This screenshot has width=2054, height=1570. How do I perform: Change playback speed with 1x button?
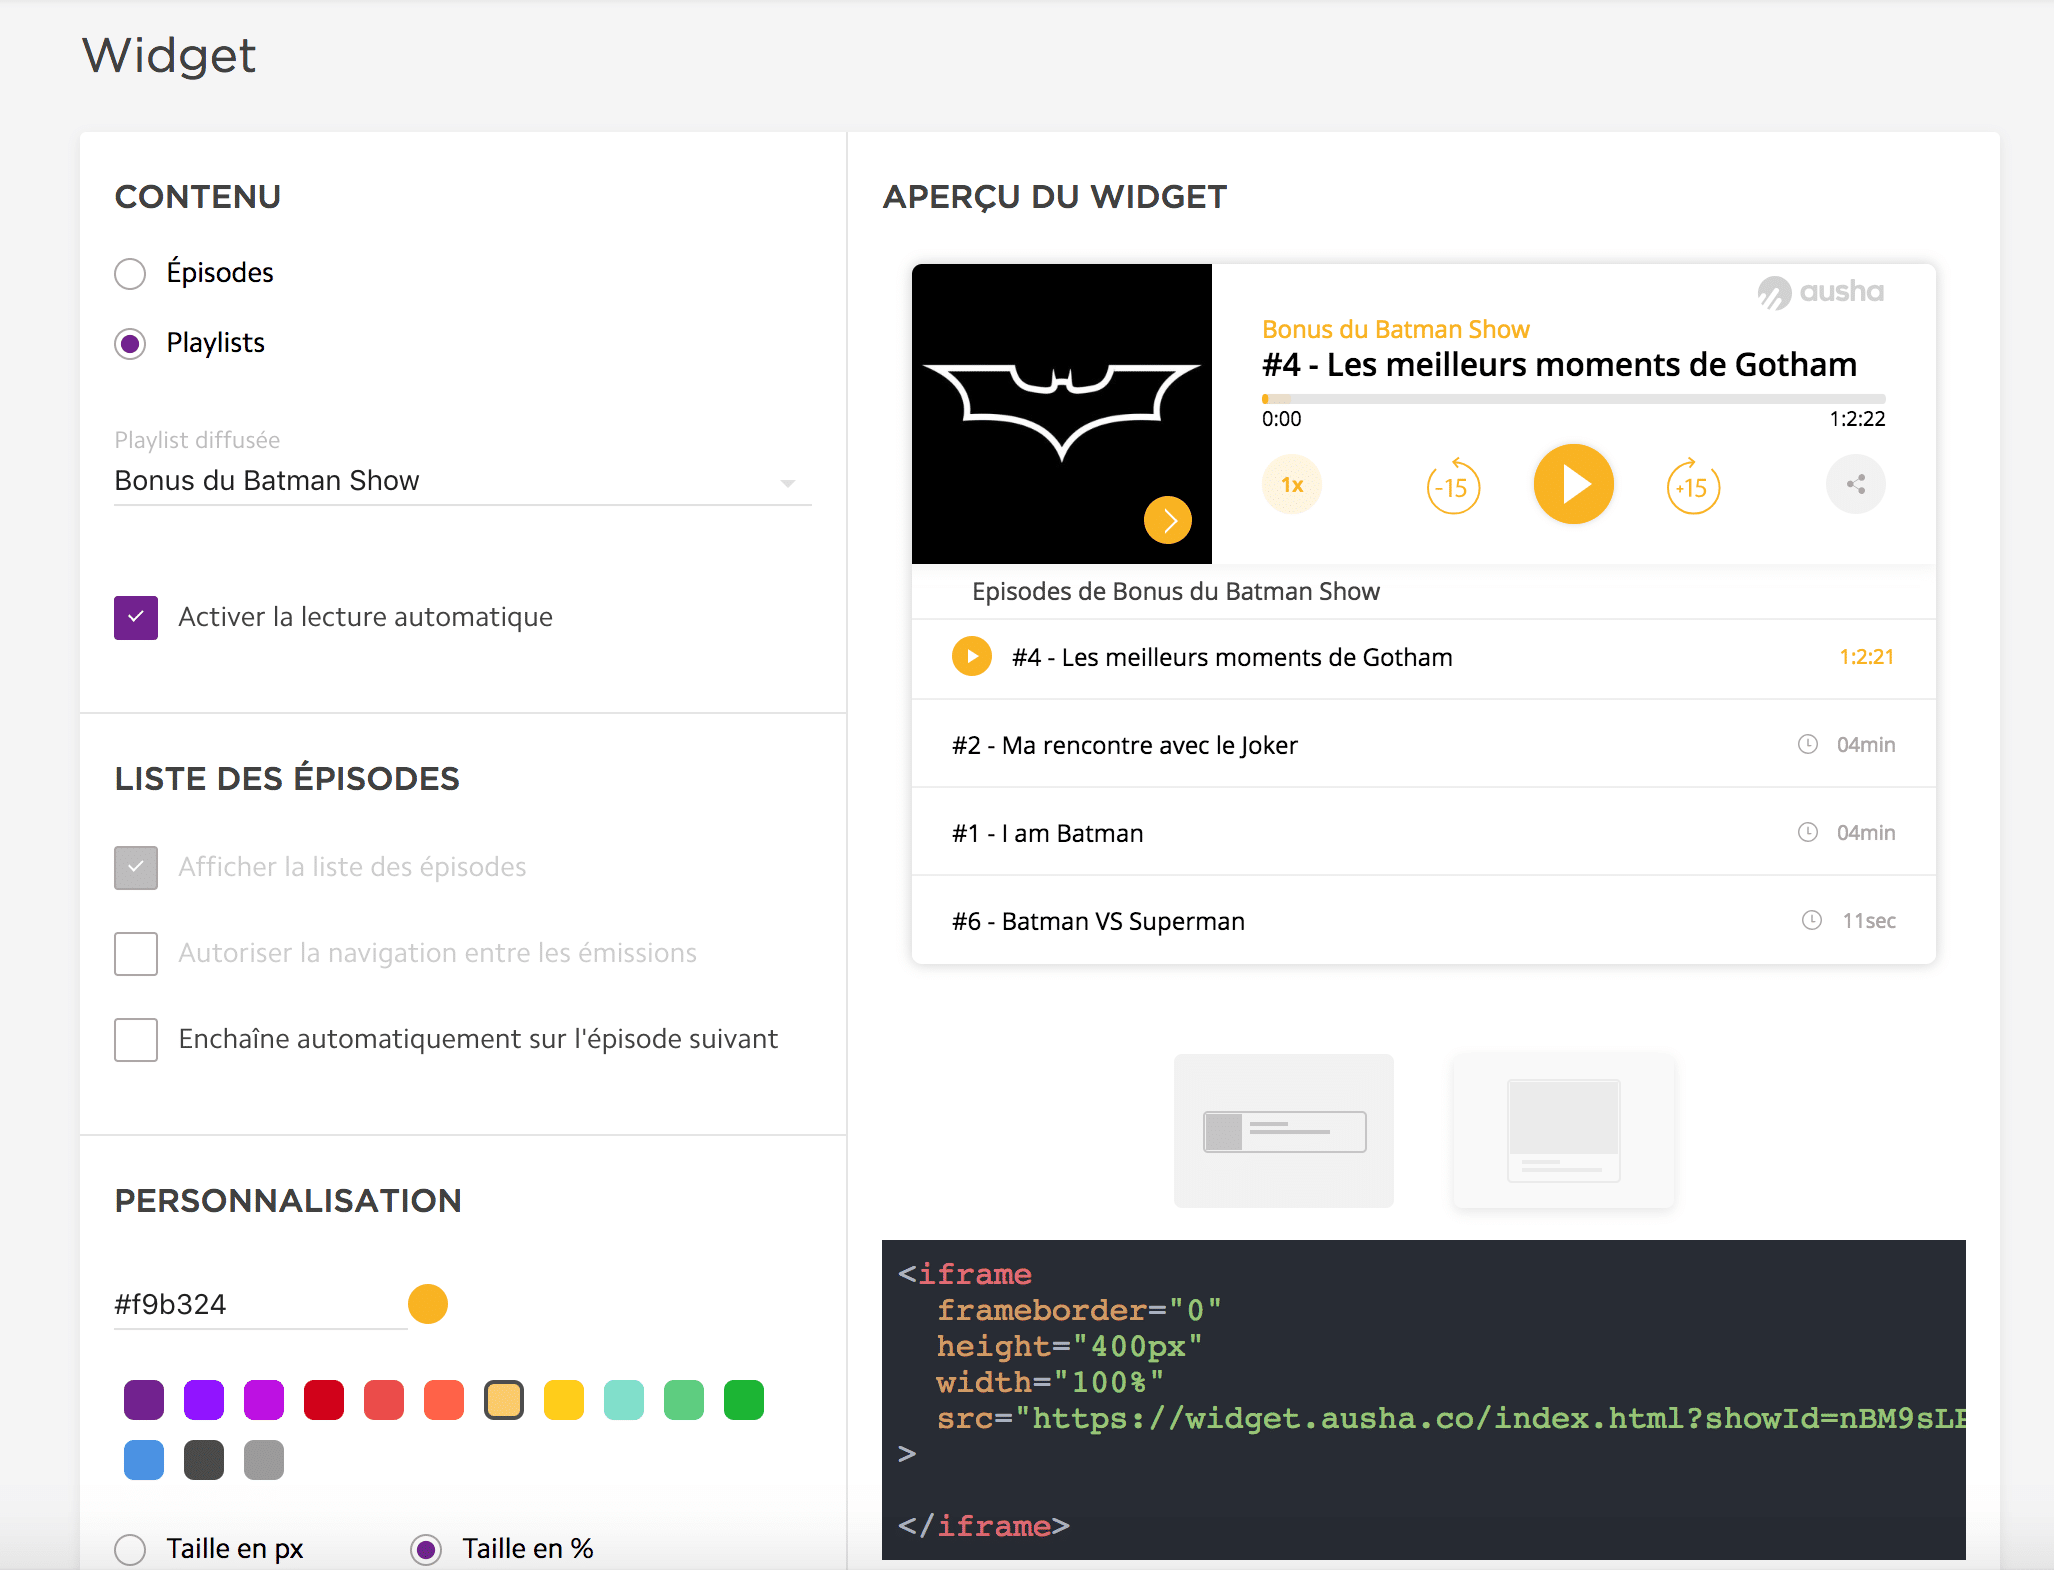[x=1292, y=485]
